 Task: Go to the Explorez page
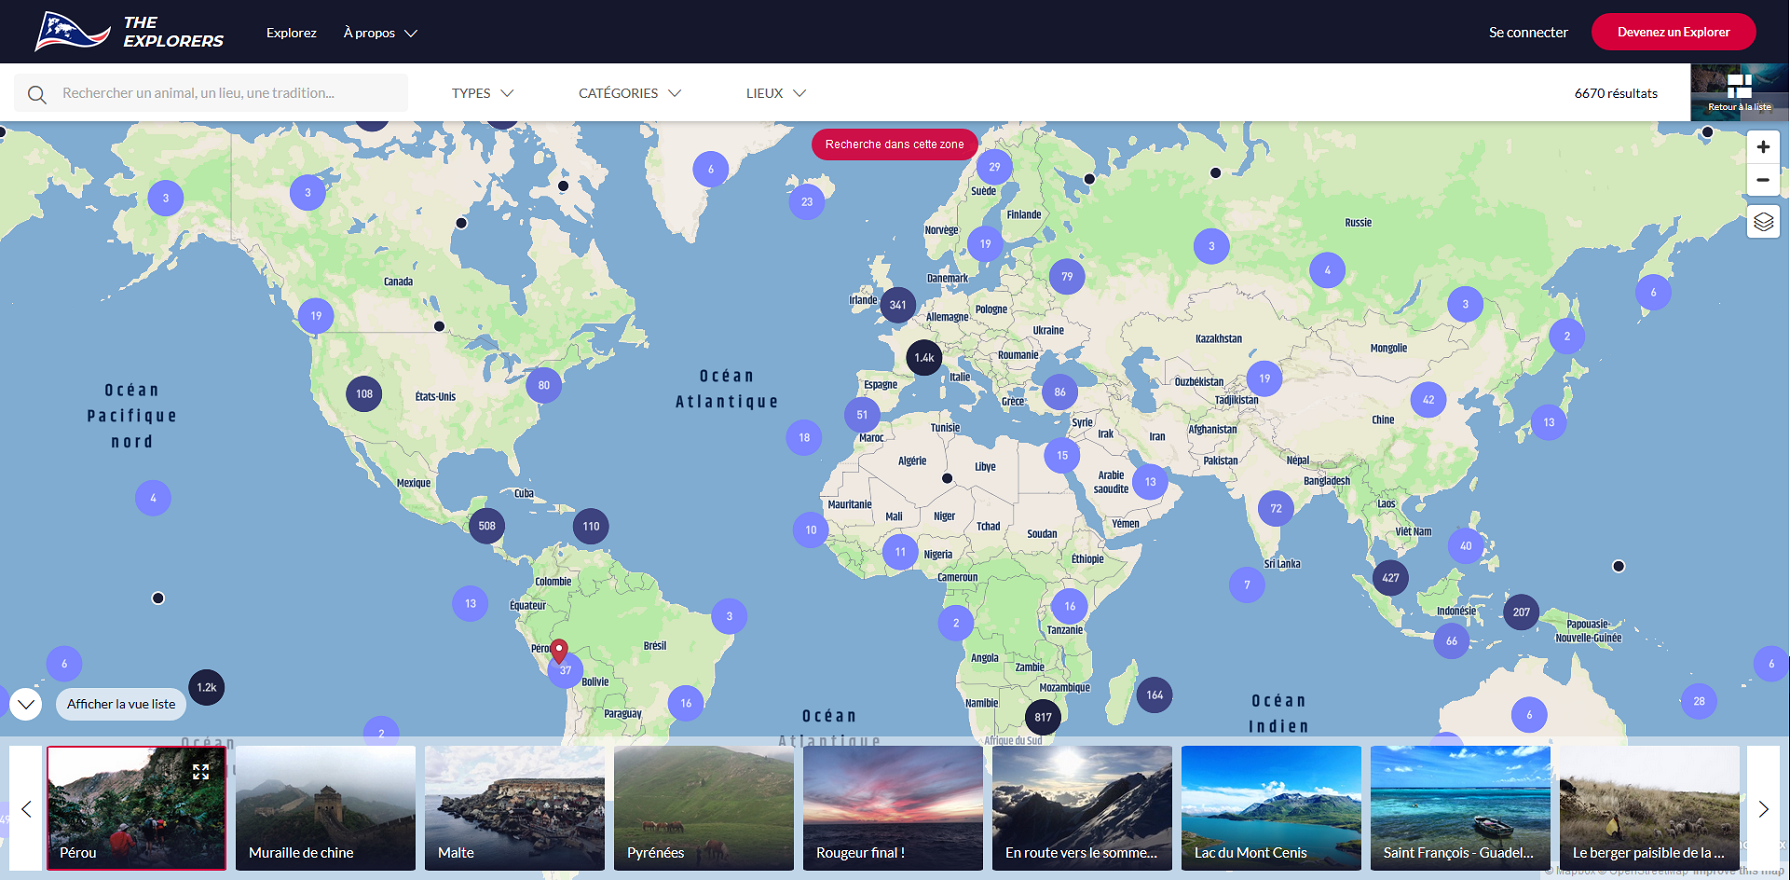(x=291, y=33)
